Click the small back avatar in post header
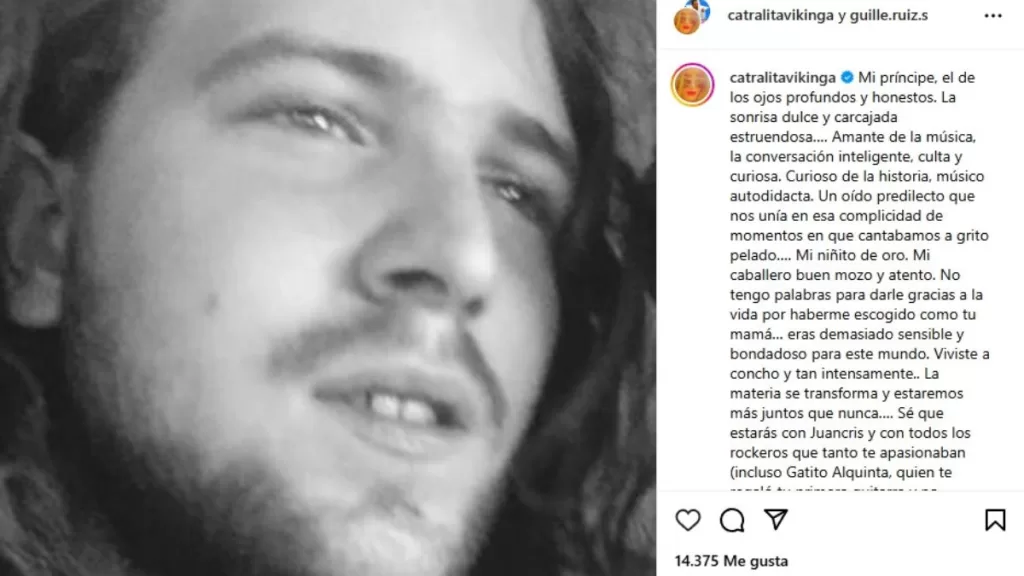The image size is (1024, 576). point(700,8)
